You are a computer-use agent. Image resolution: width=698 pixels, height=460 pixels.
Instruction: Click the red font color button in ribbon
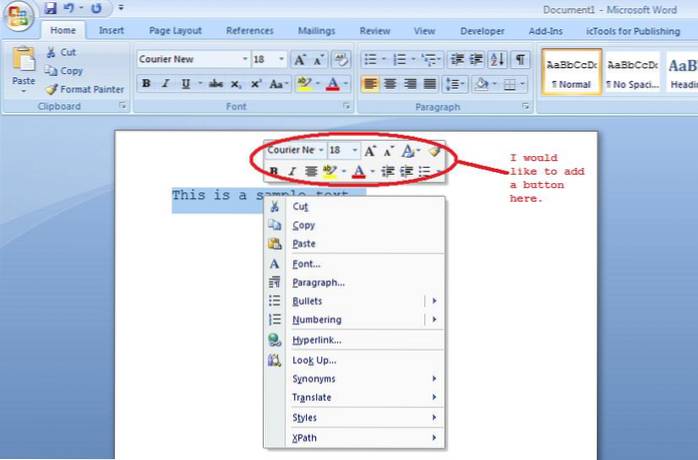[334, 84]
